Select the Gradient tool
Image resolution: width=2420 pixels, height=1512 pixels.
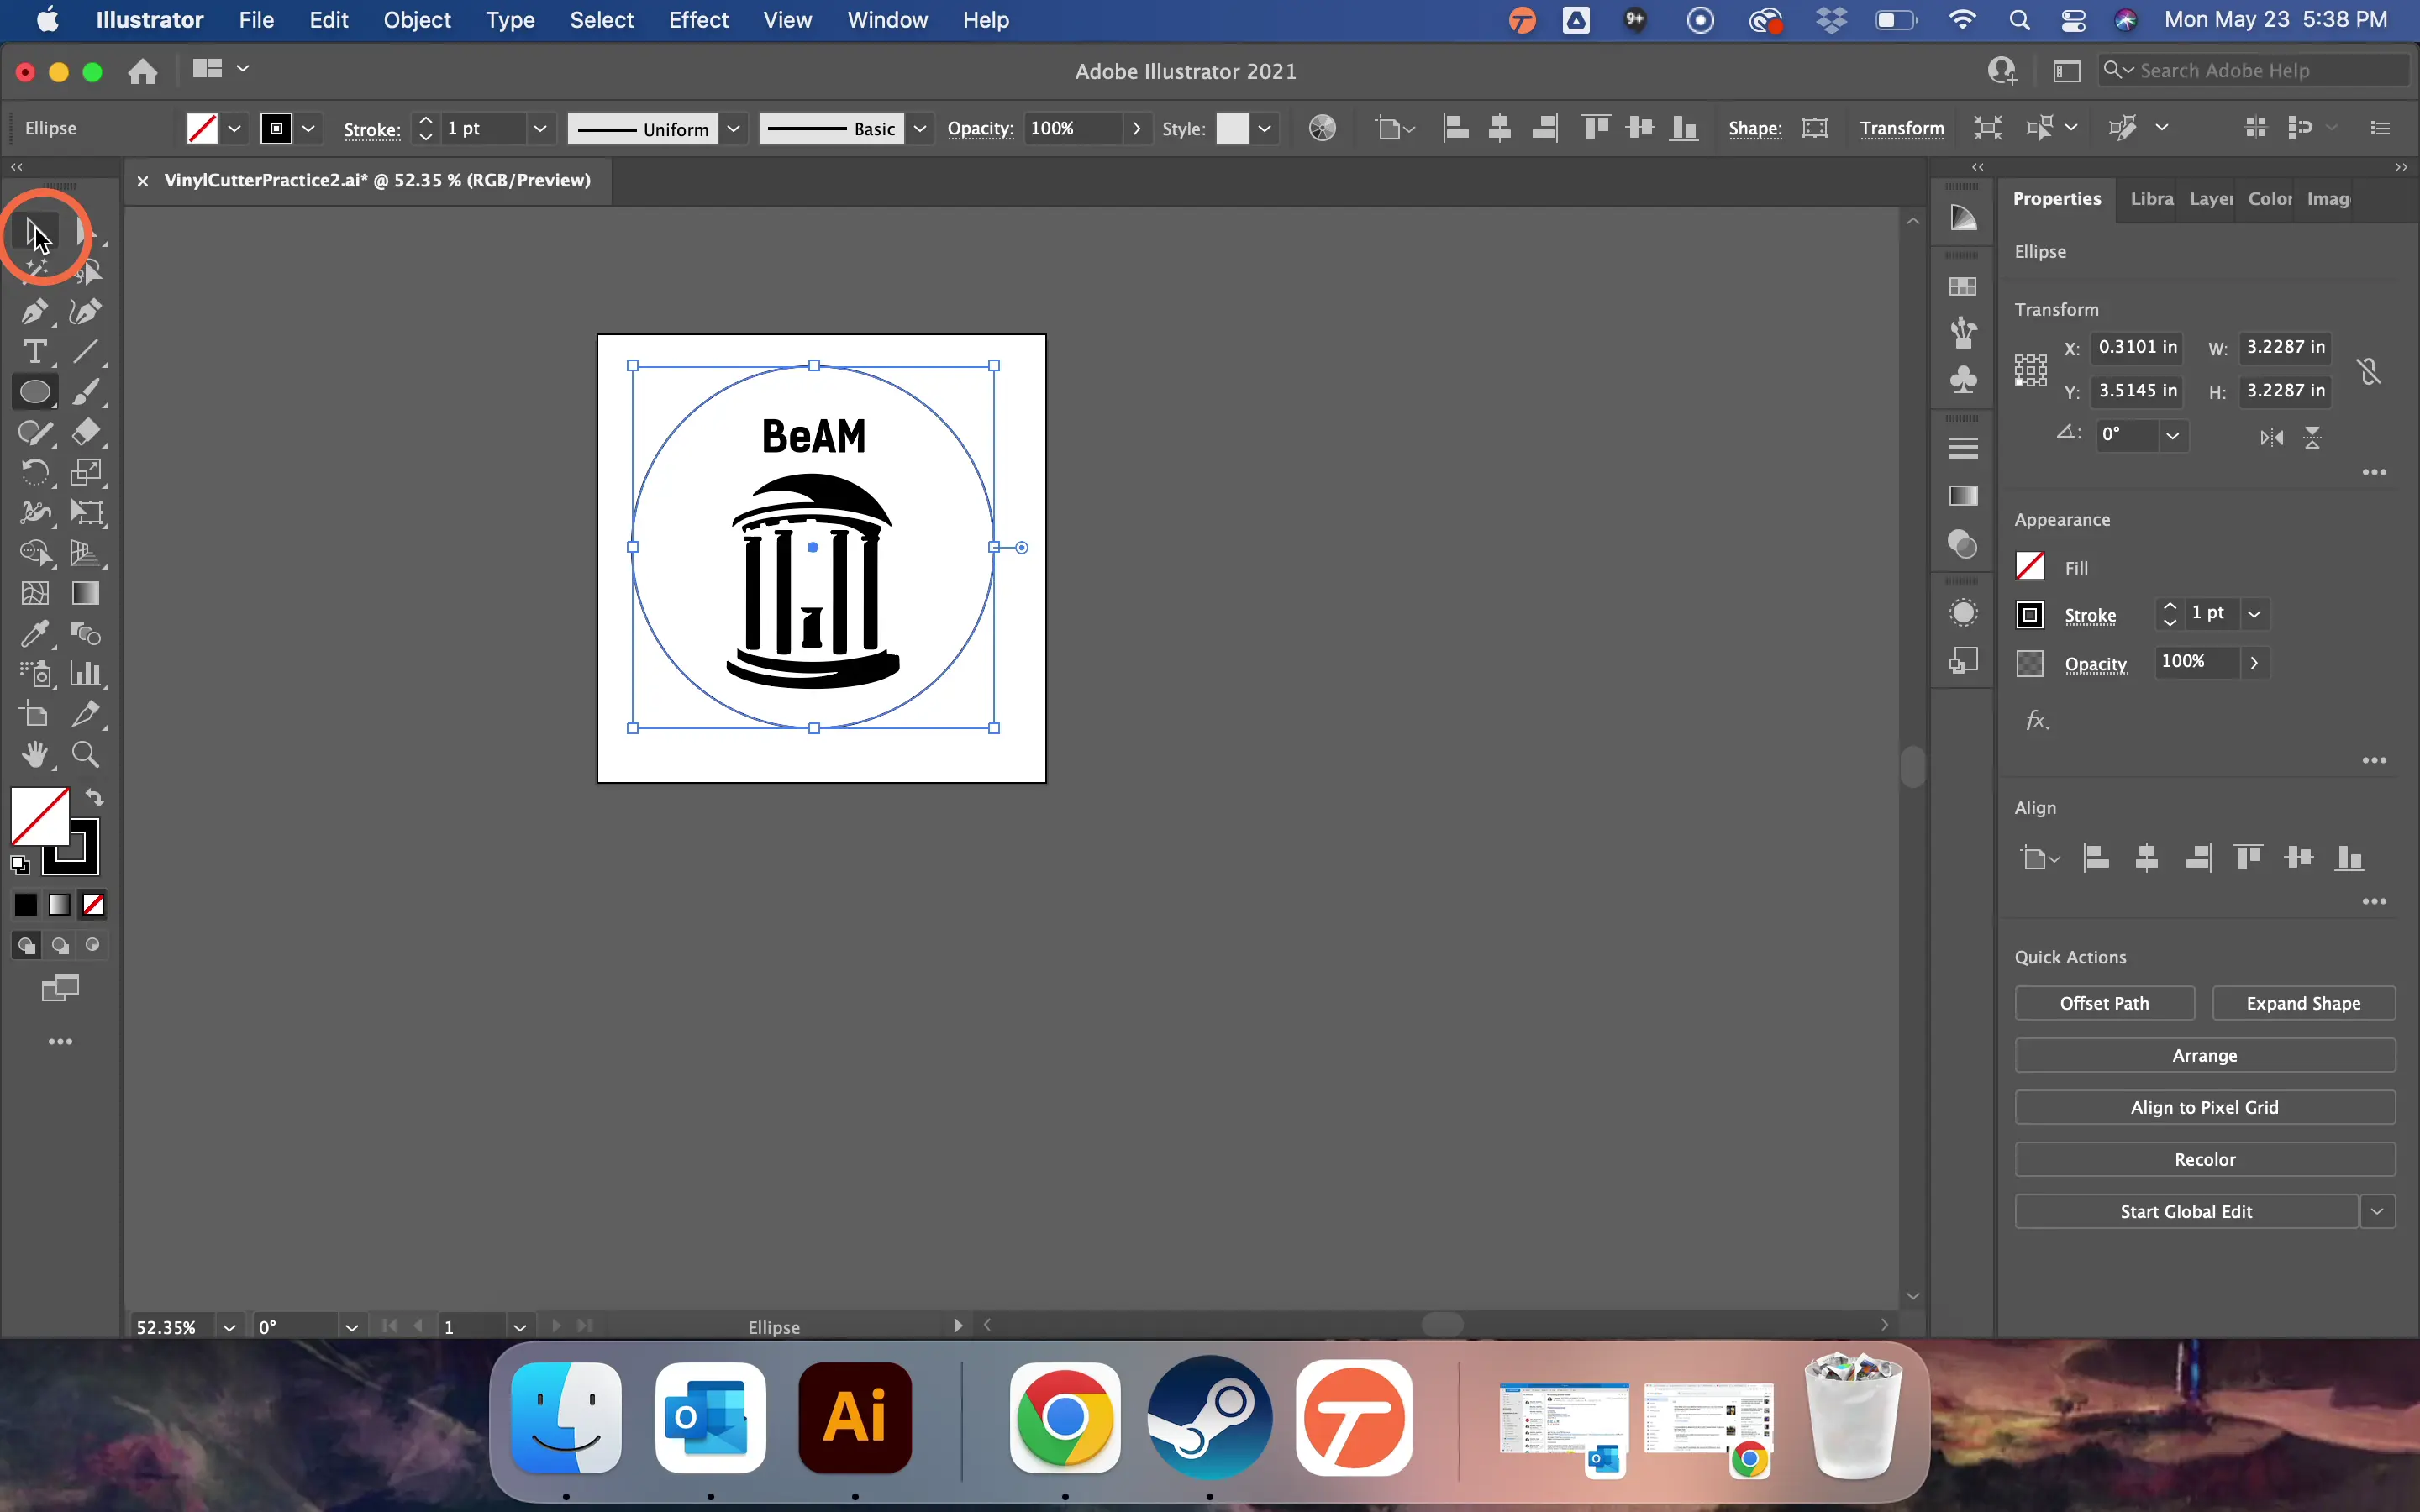pos(86,594)
